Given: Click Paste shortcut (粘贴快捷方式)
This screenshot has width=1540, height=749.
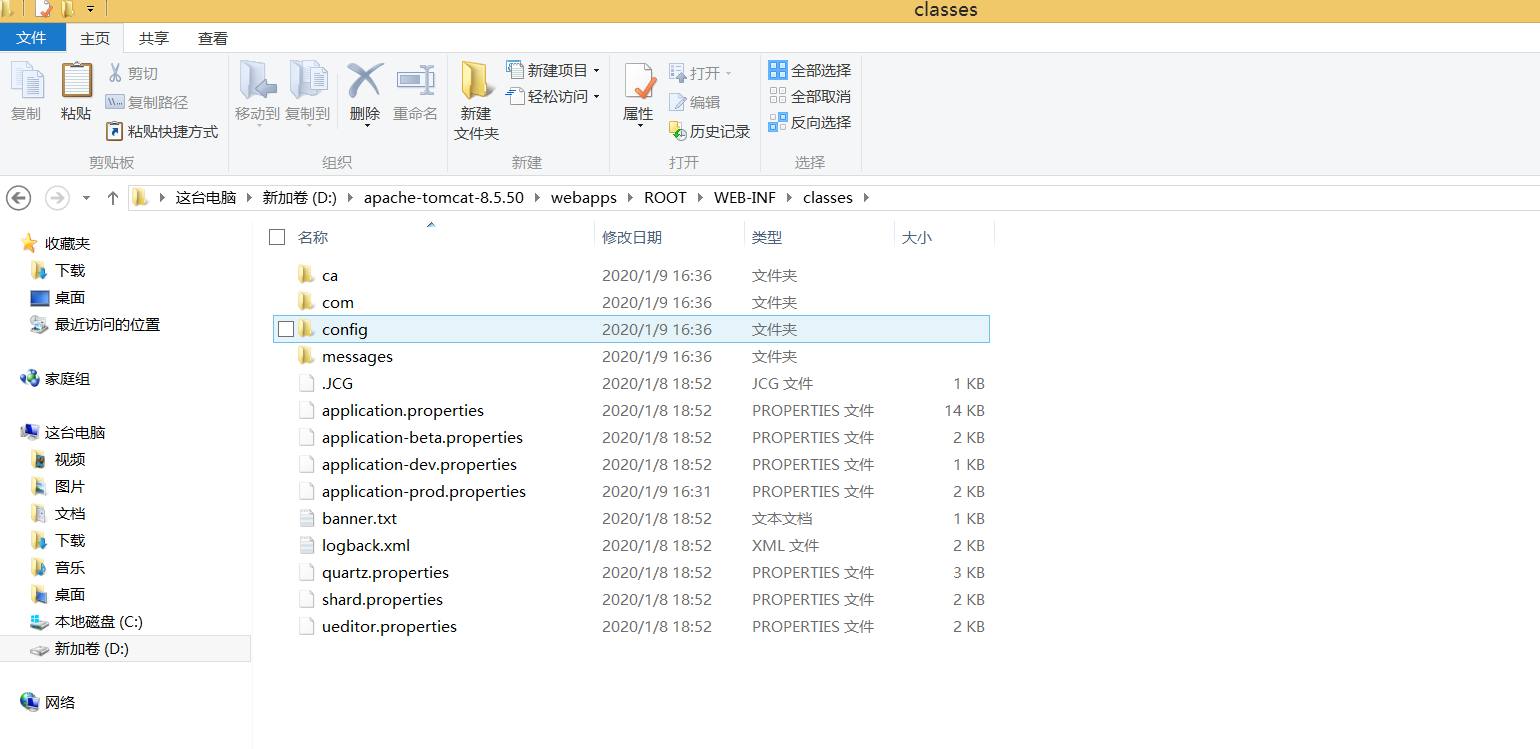Looking at the screenshot, I should click(162, 131).
